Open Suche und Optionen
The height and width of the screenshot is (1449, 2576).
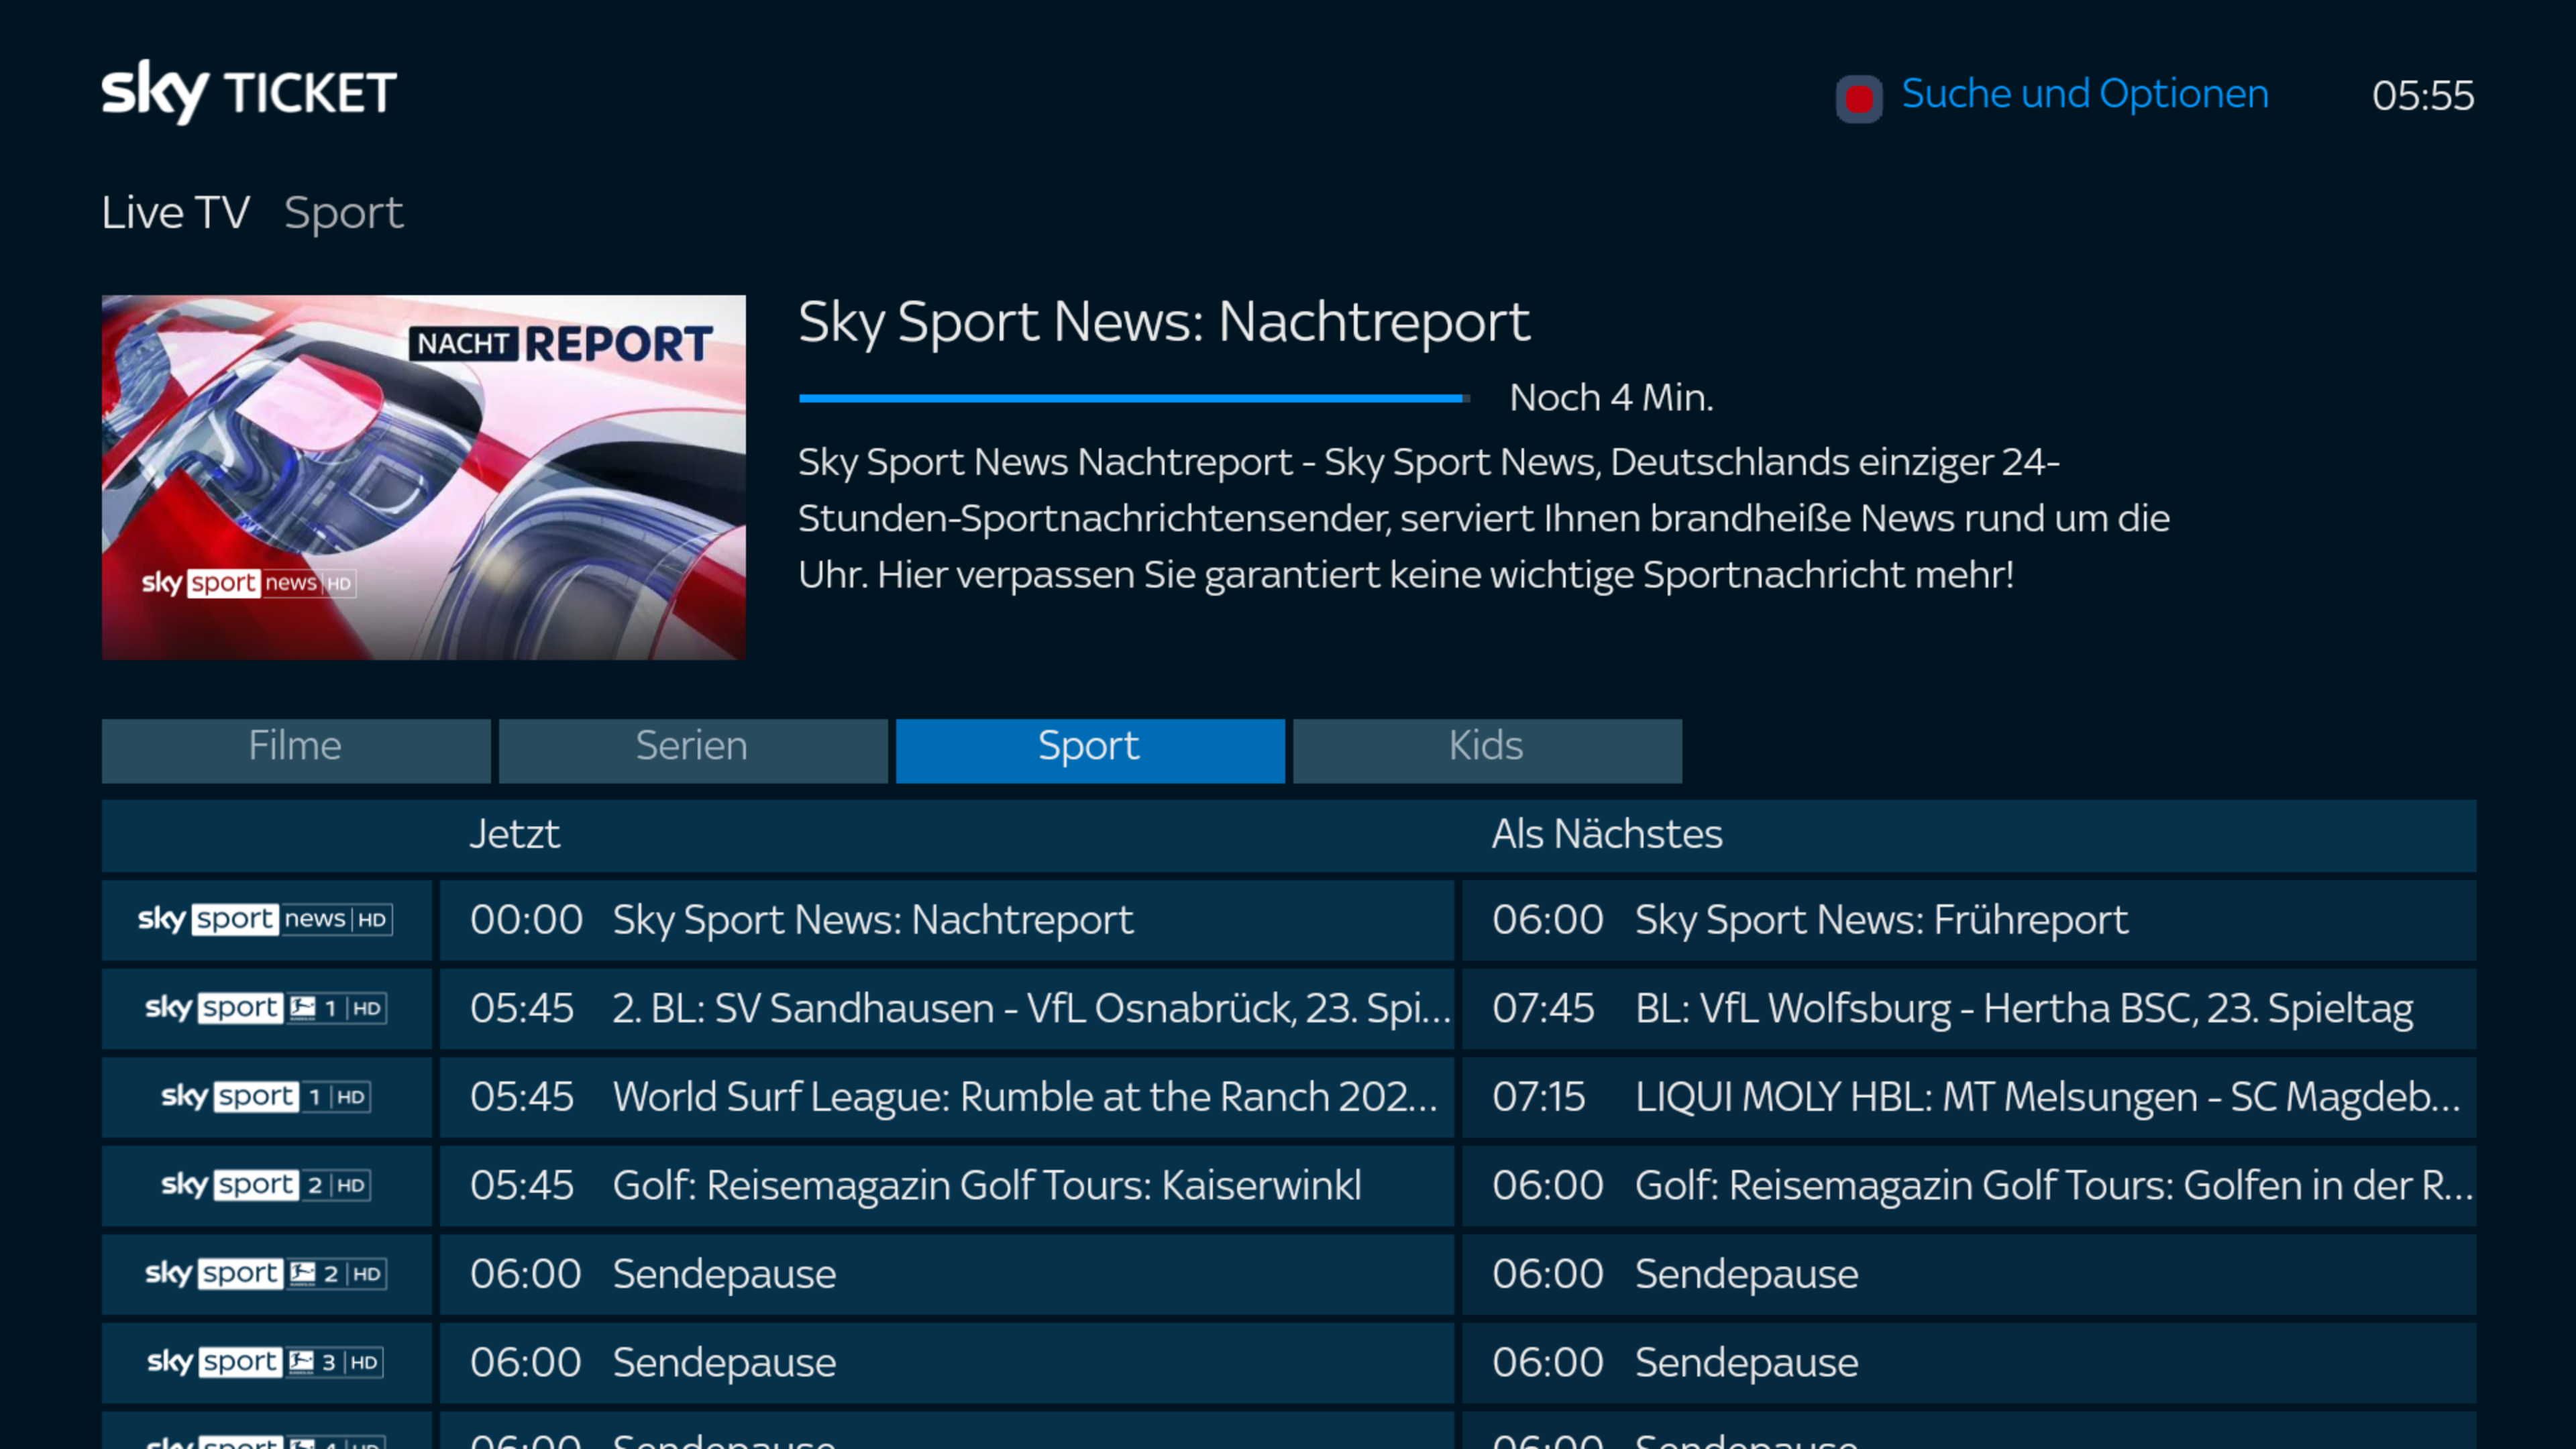[x=2085, y=94]
